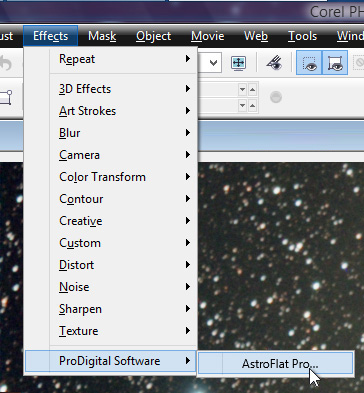
Task: Click lower property bar down spinner
Action: (x=242, y=106)
